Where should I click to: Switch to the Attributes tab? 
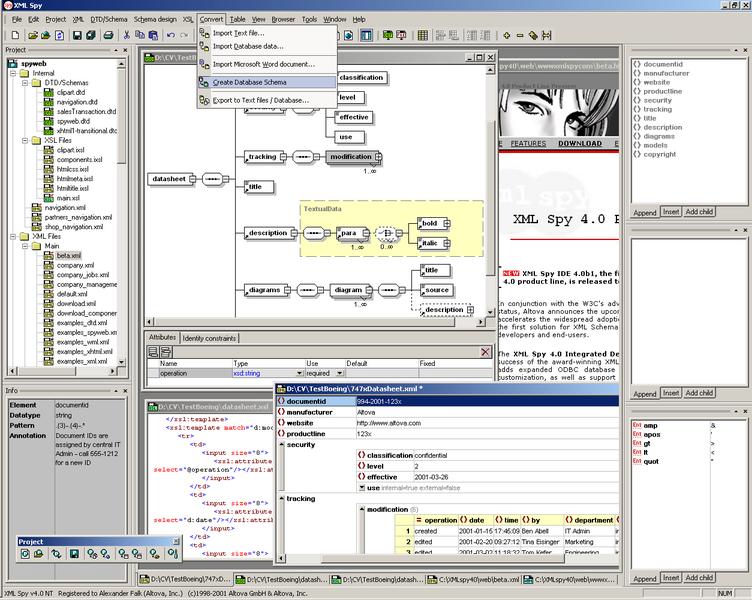pos(162,338)
